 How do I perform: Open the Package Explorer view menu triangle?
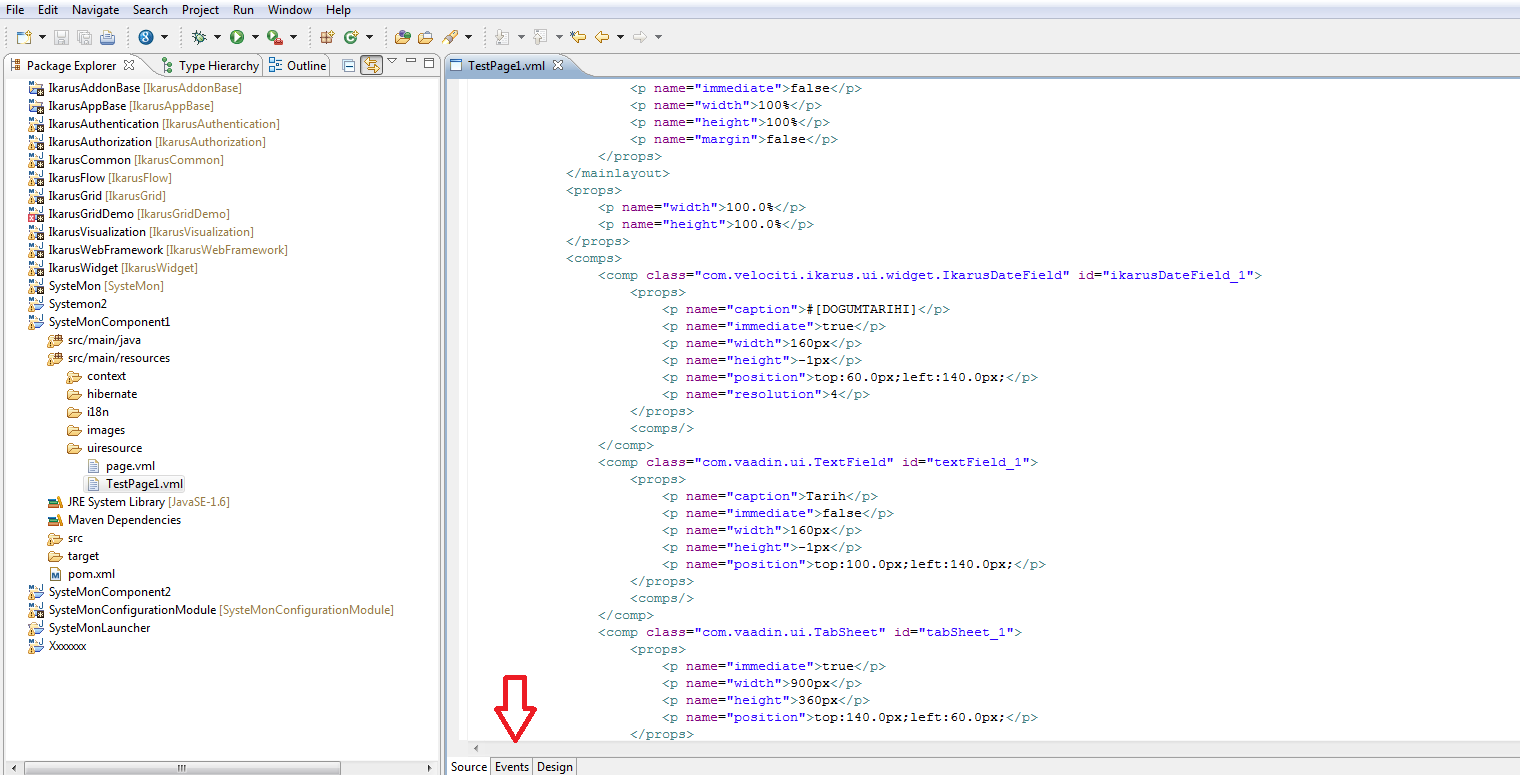coord(392,62)
